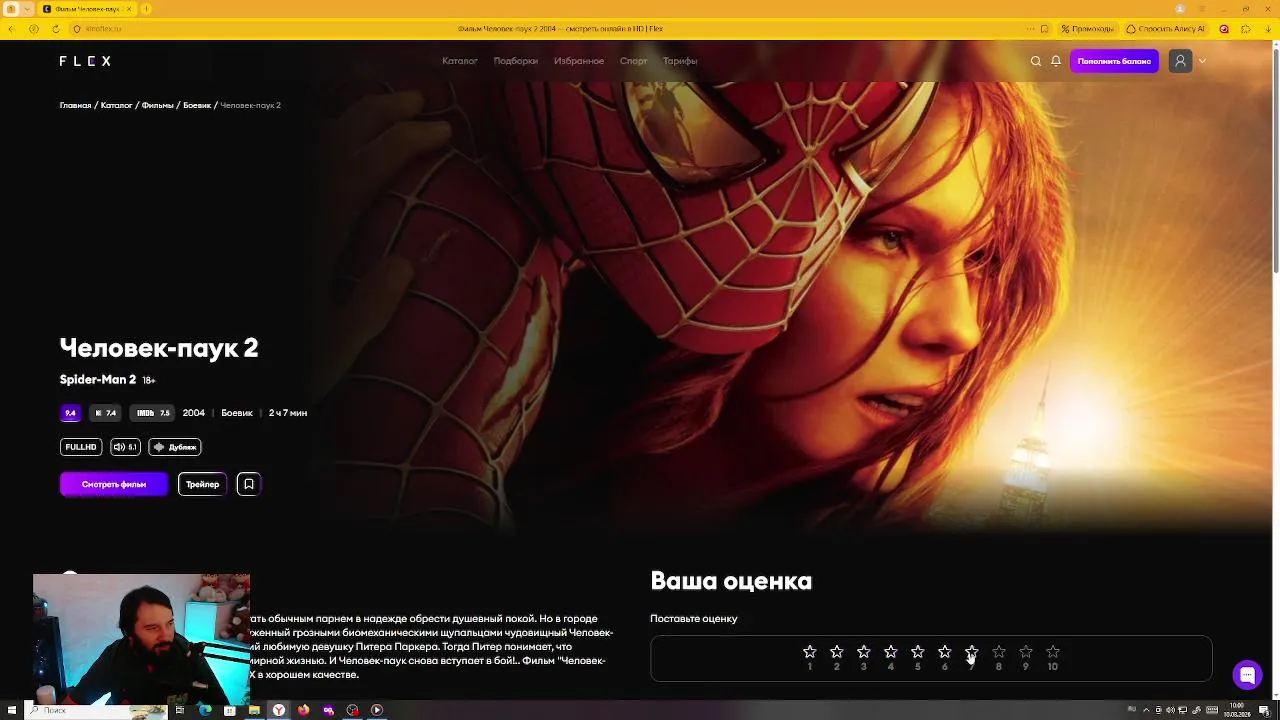The height and width of the screenshot is (720, 1280).
Task: Click the browser back arrow
Action: click(x=11, y=29)
